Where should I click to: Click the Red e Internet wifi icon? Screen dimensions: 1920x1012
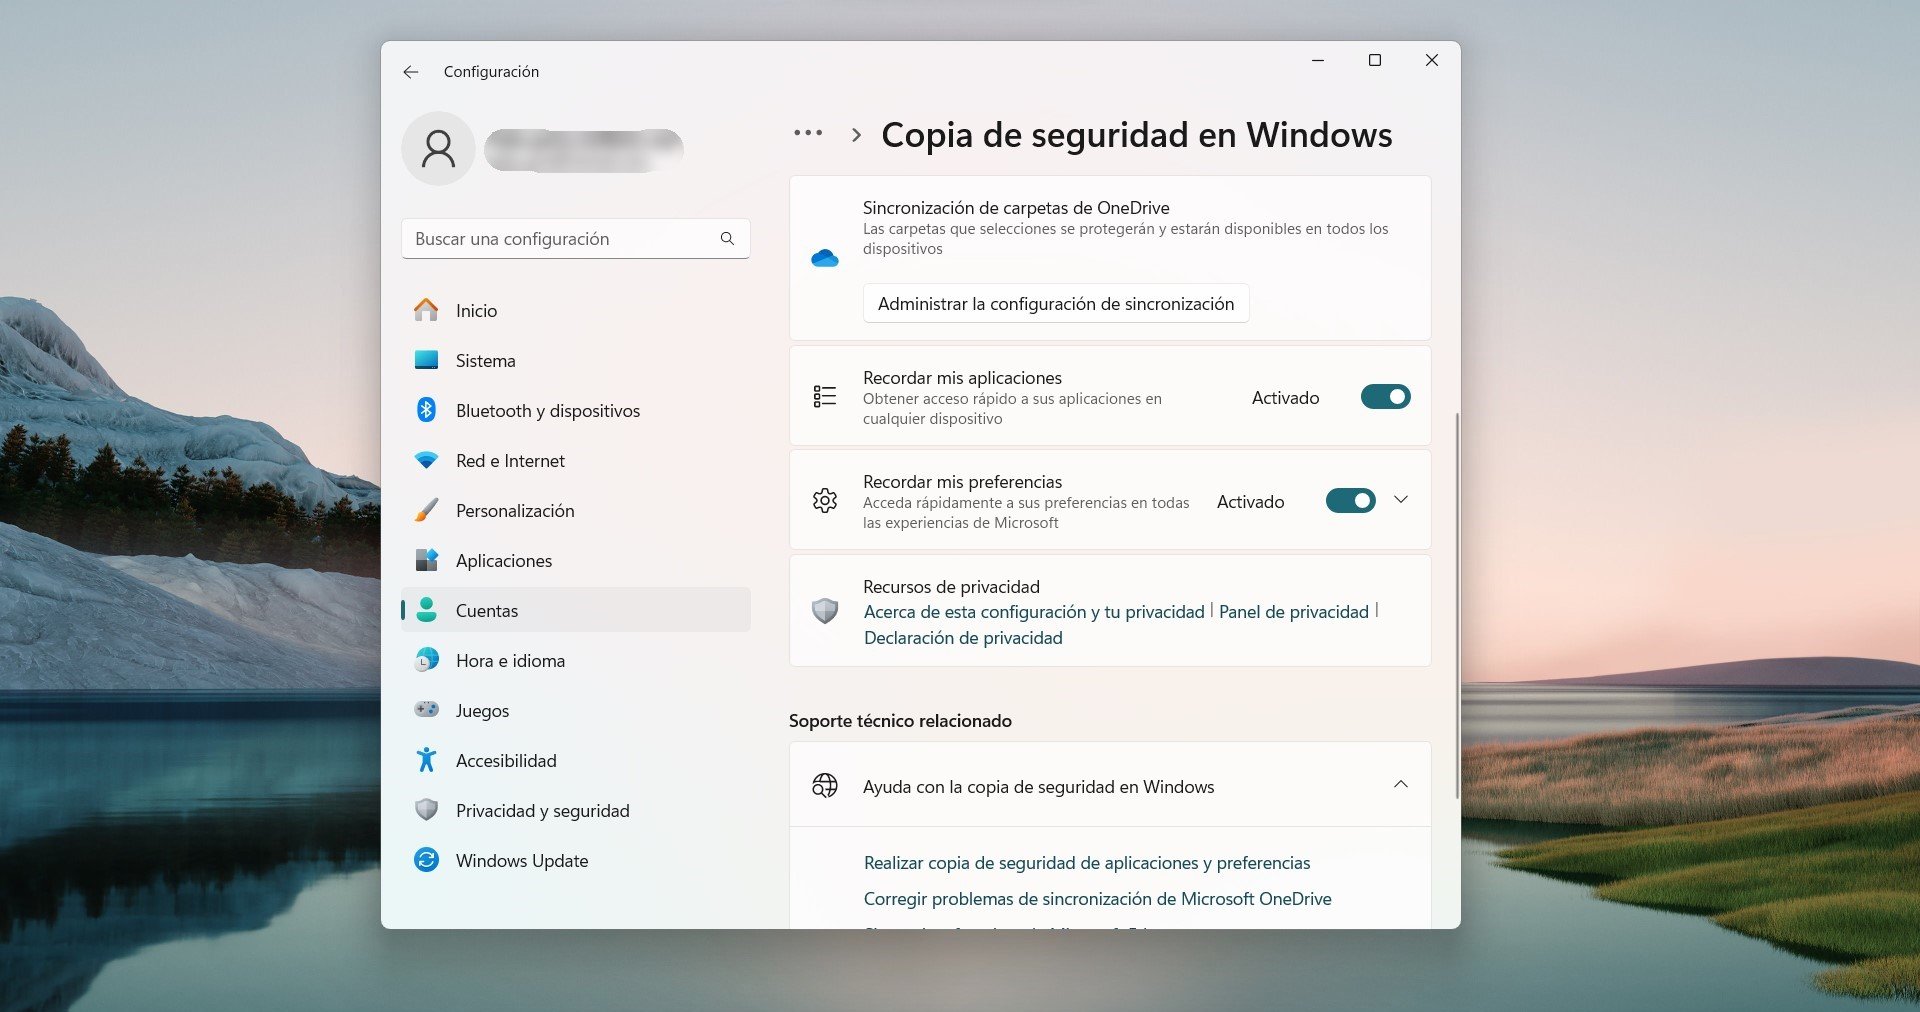point(426,461)
